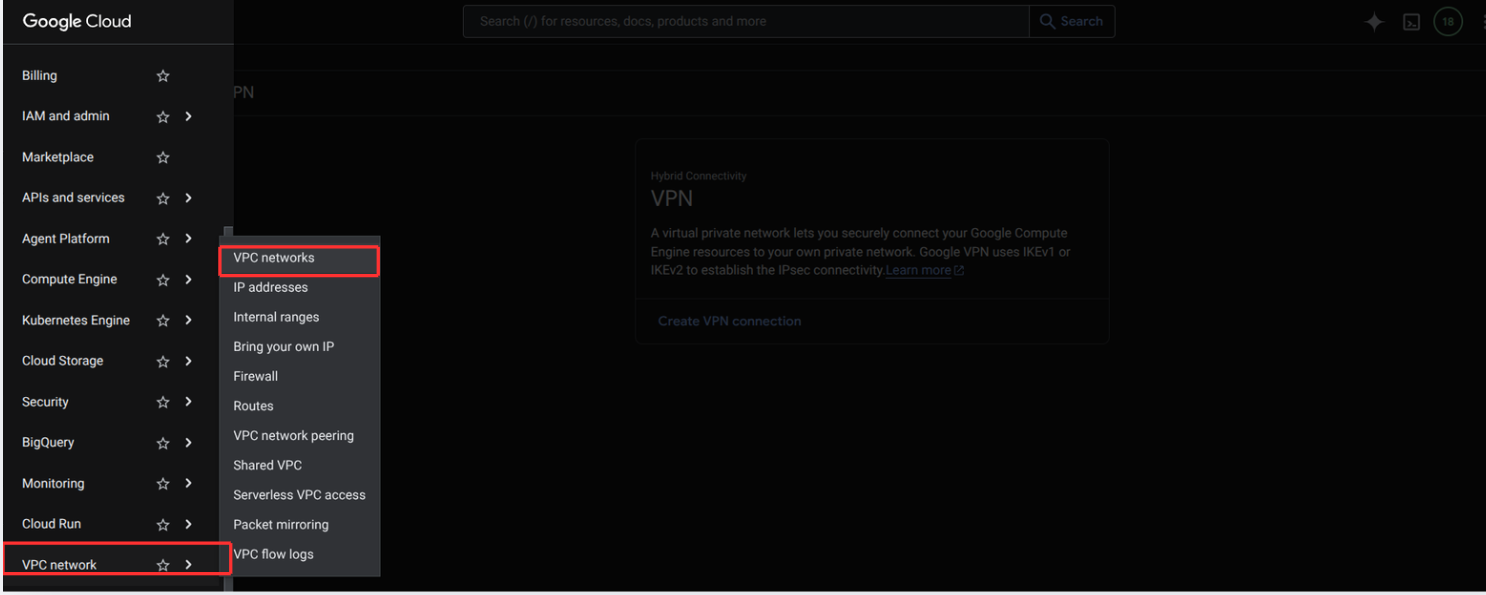This screenshot has height=595, width=1486.
Task: Open Agent Platform submenu chevron
Action: click(x=188, y=239)
